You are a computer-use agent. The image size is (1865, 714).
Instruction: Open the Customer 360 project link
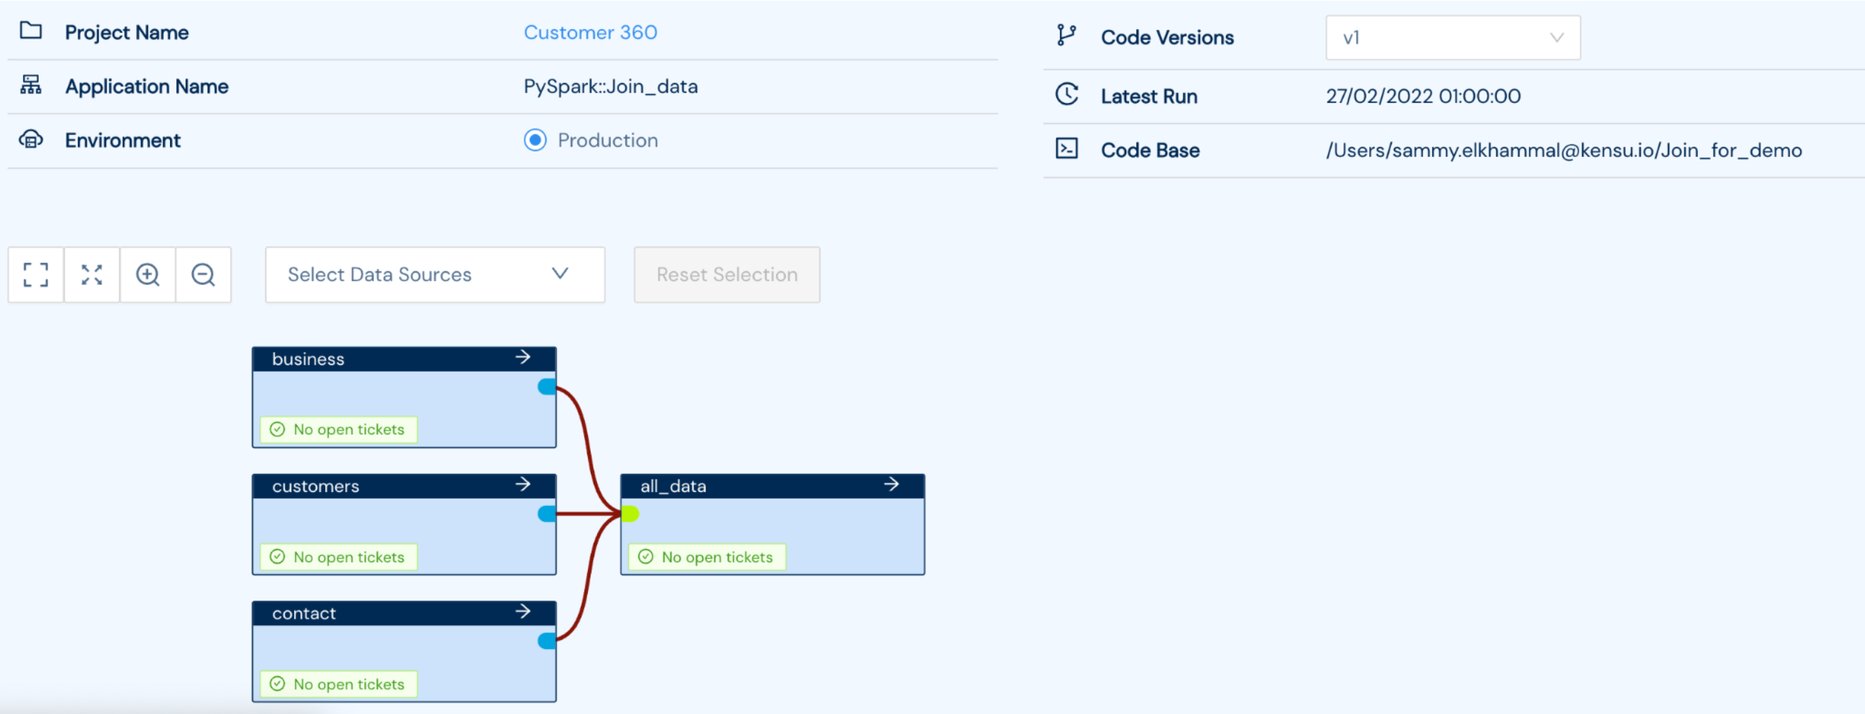click(x=590, y=32)
